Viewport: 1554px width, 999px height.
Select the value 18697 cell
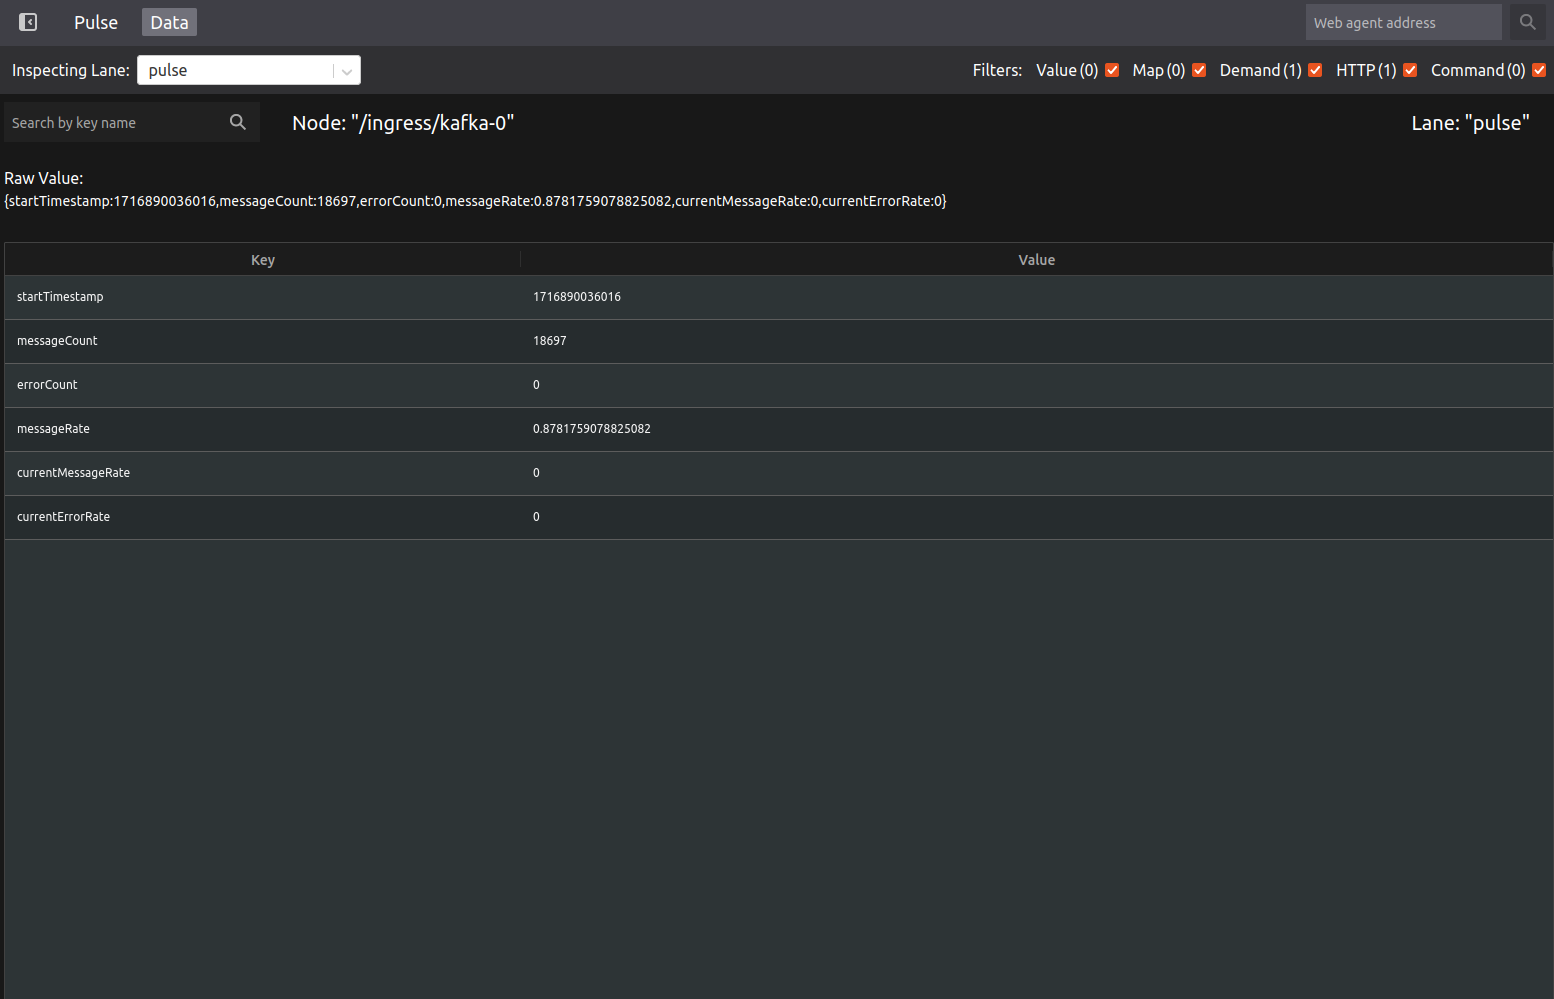click(1037, 341)
